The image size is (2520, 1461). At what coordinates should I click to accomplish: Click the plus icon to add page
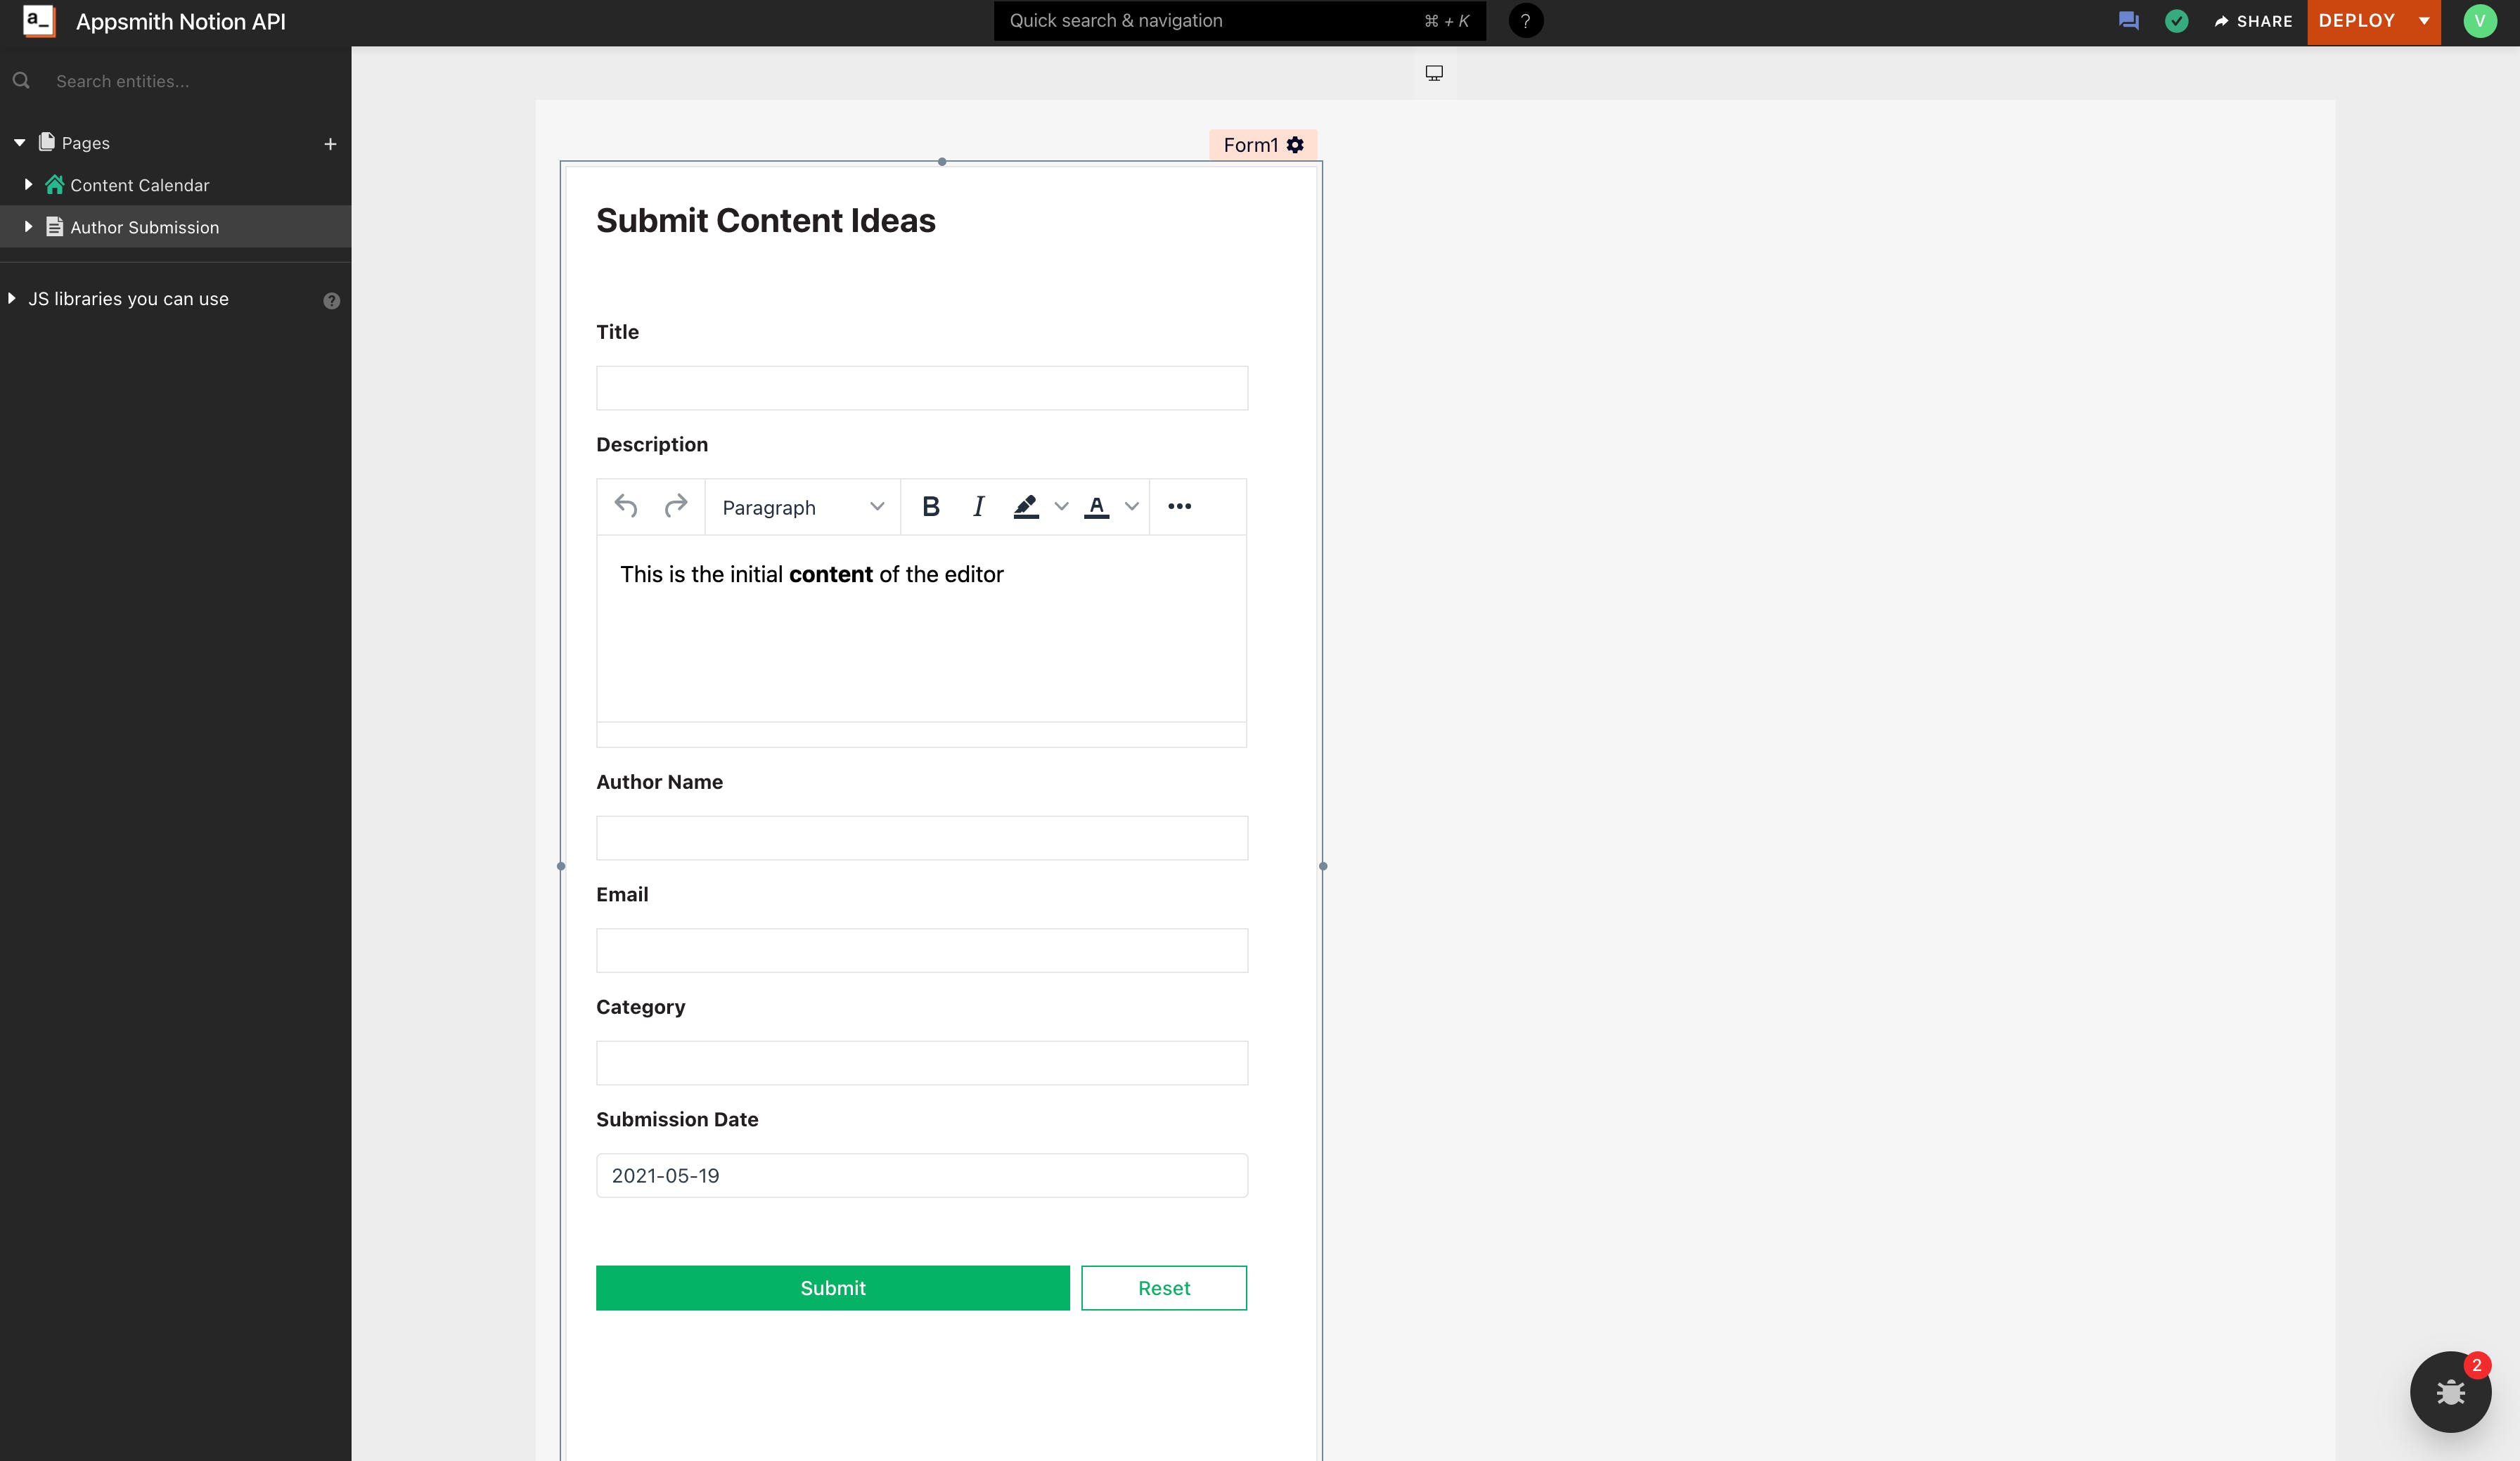[x=330, y=144]
